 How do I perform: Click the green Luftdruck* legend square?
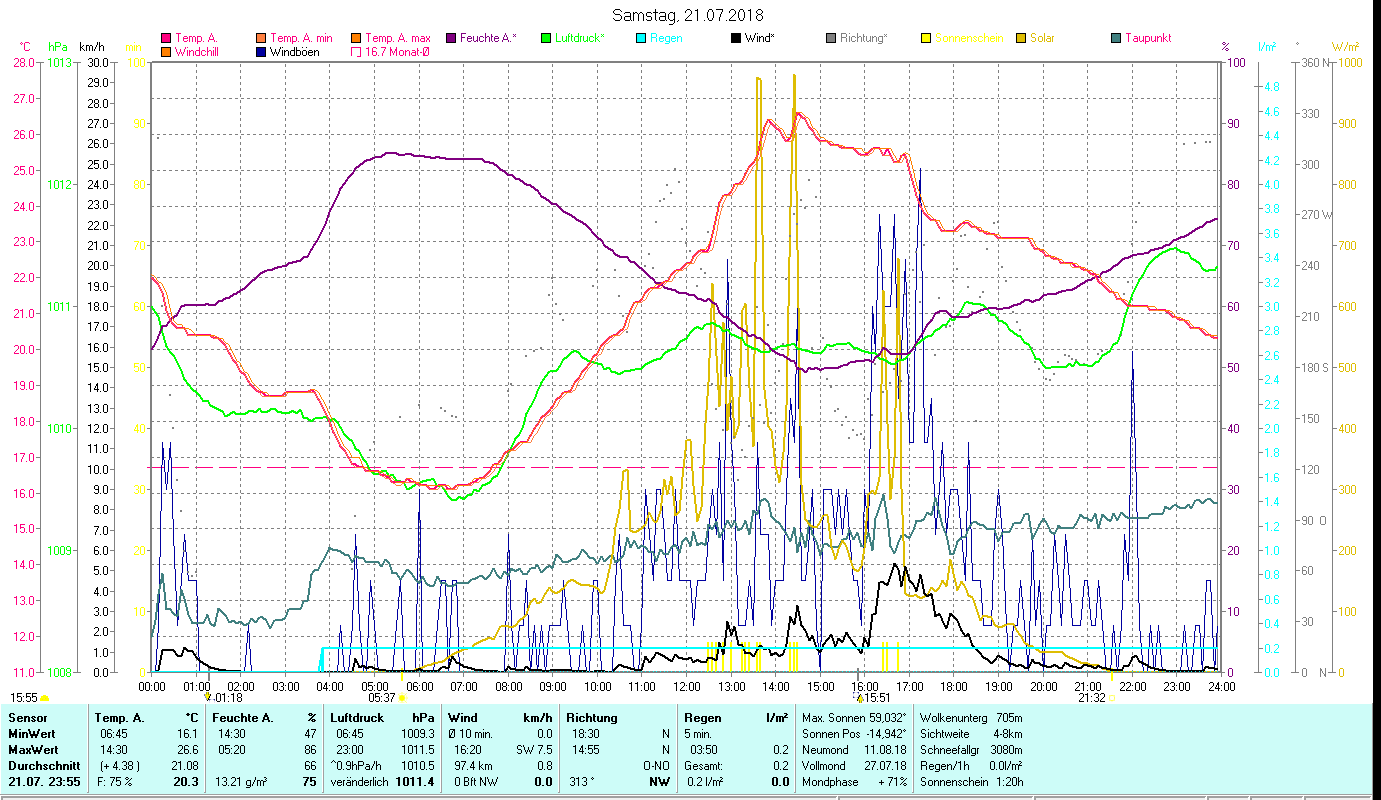coord(546,38)
